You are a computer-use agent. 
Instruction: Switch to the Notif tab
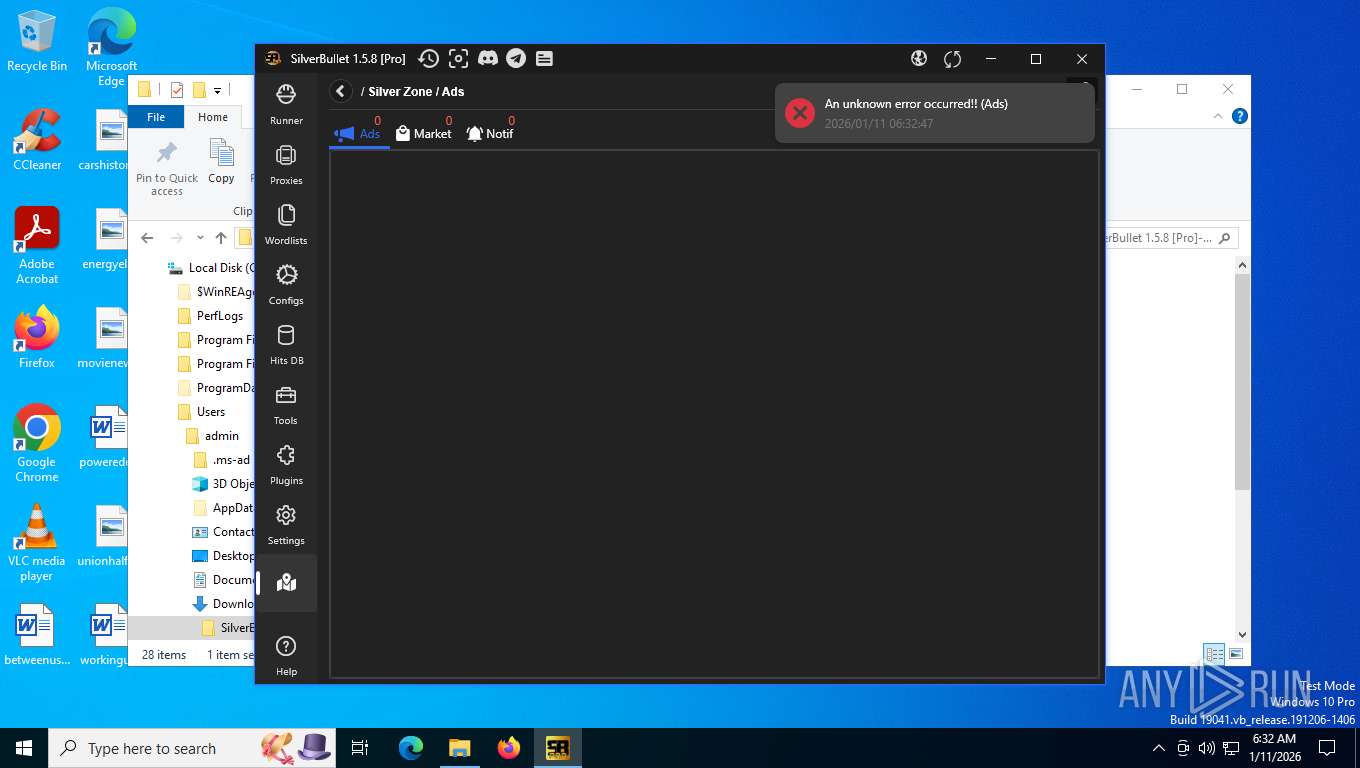click(490, 132)
